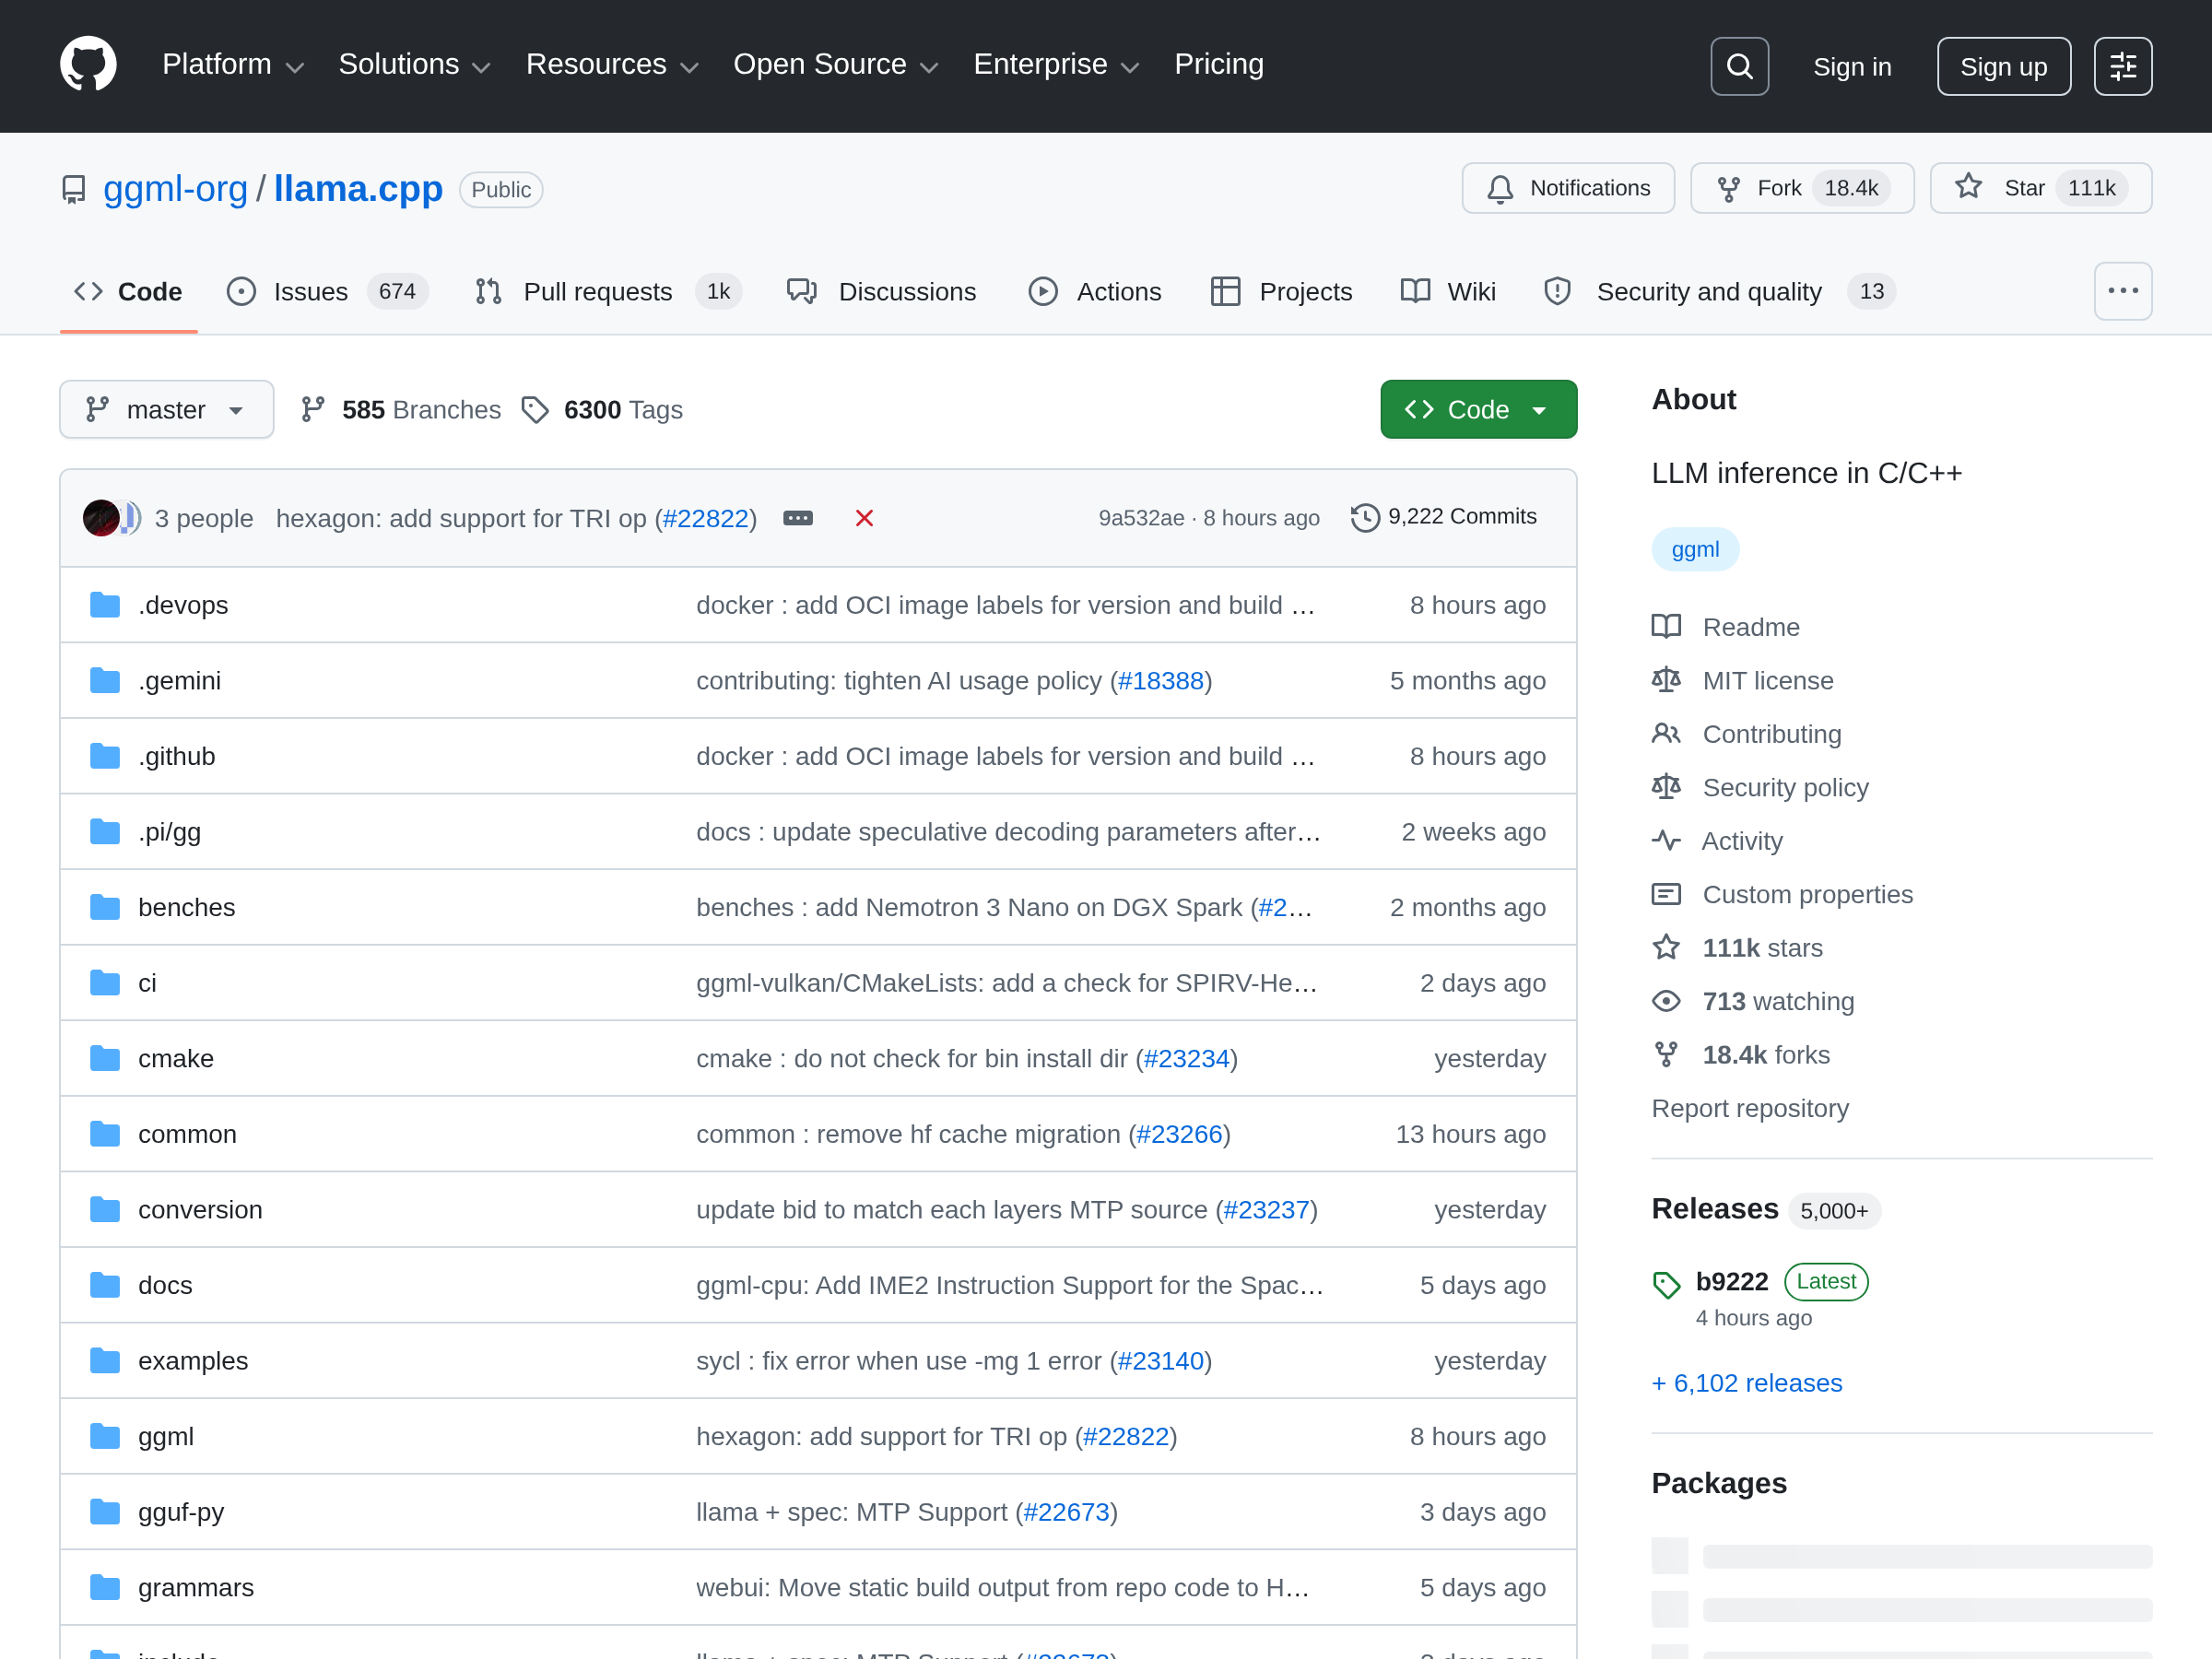
Task: Click the folder icon of the ggml row
Action: (105, 1437)
